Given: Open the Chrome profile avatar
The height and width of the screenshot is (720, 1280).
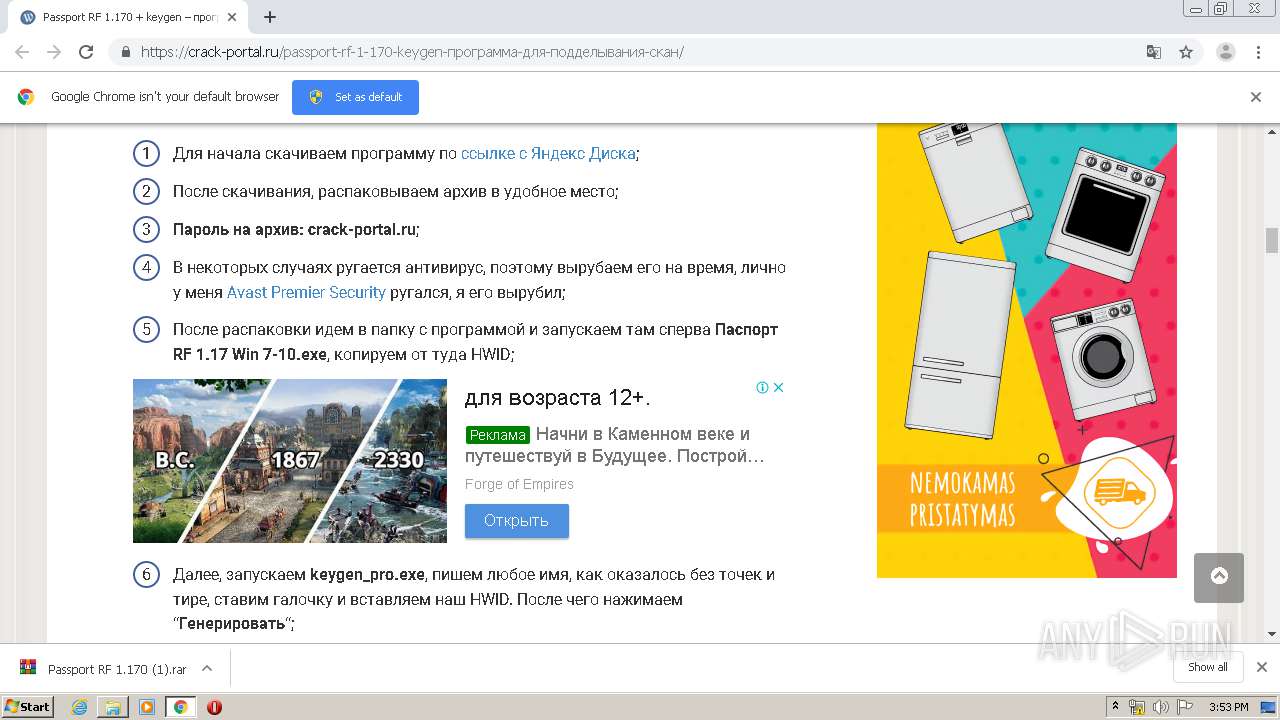Looking at the screenshot, I should [1225, 52].
